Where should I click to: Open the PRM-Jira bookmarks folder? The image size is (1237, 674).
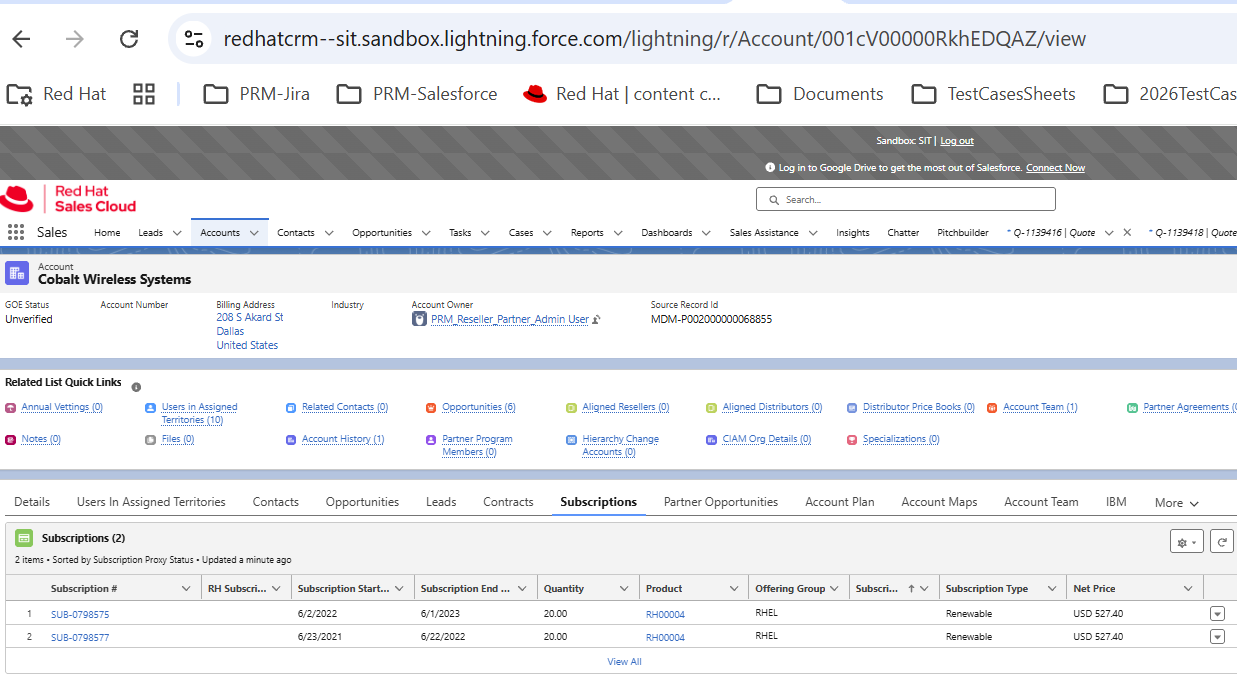tap(256, 94)
